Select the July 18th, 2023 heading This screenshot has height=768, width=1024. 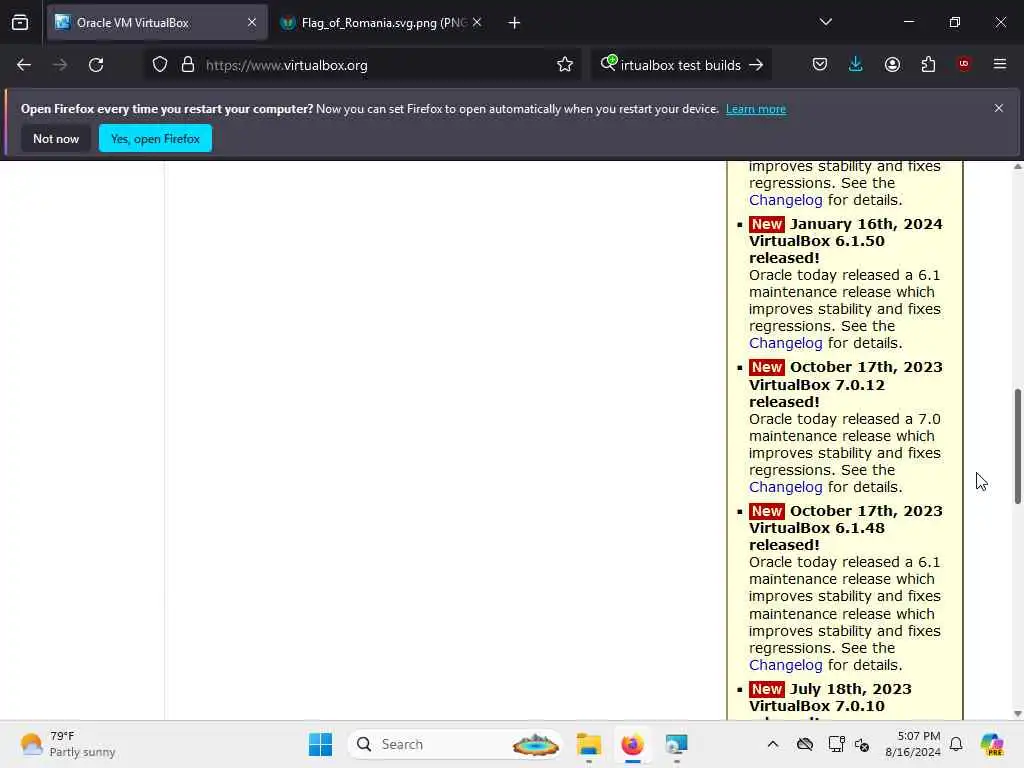coord(850,689)
